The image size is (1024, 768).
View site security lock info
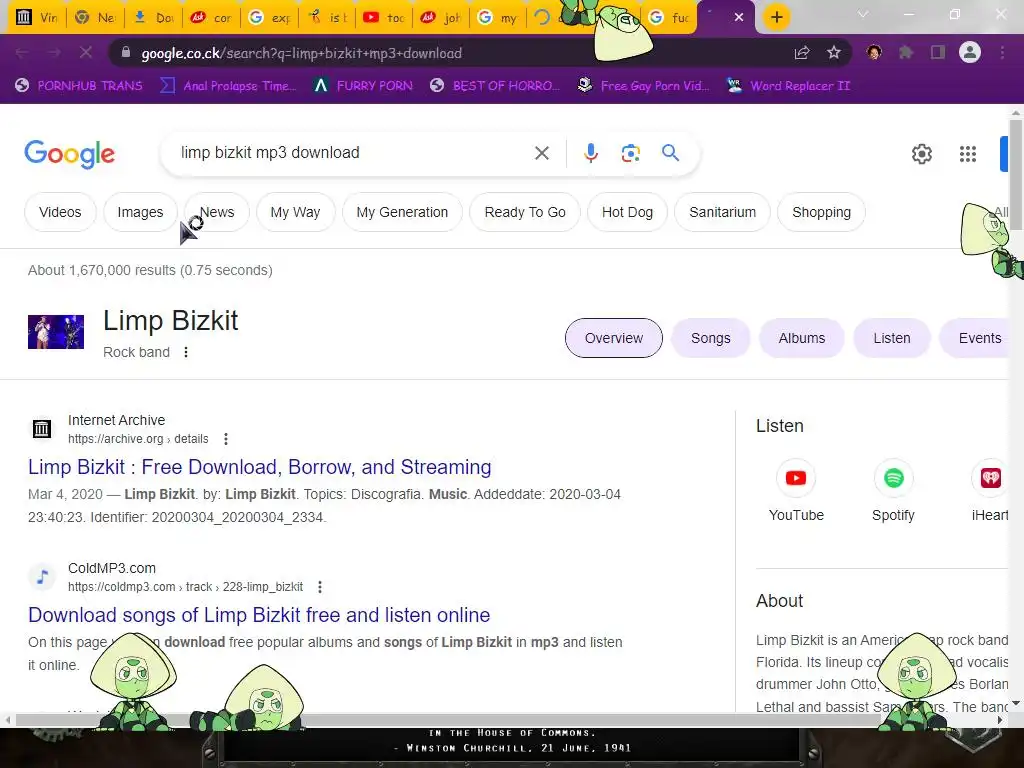point(126,53)
